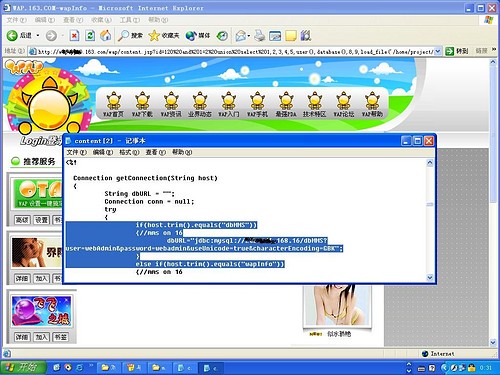
Task: Print the page with printer icon
Action: tap(260, 35)
